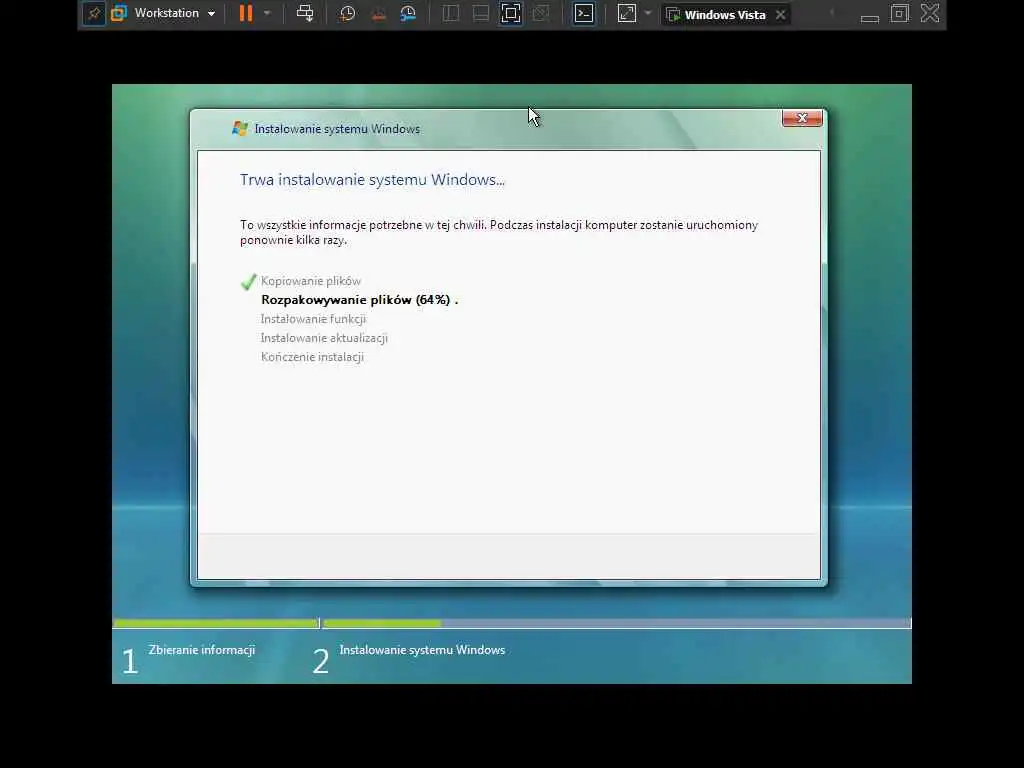
Task: Click the pin toolbar icon
Action: click(x=94, y=14)
